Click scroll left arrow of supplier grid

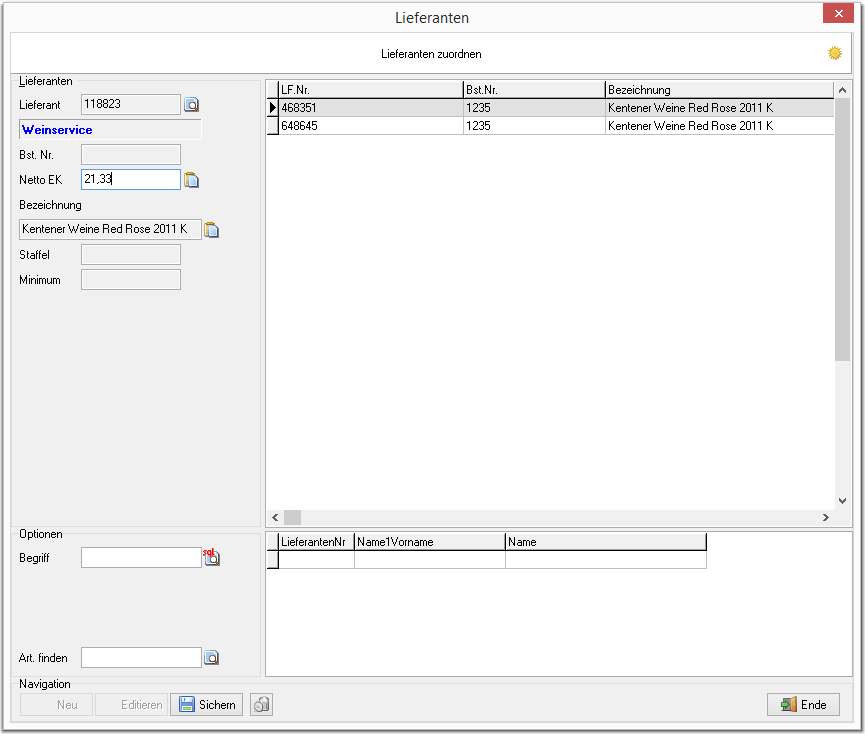[275, 517]
